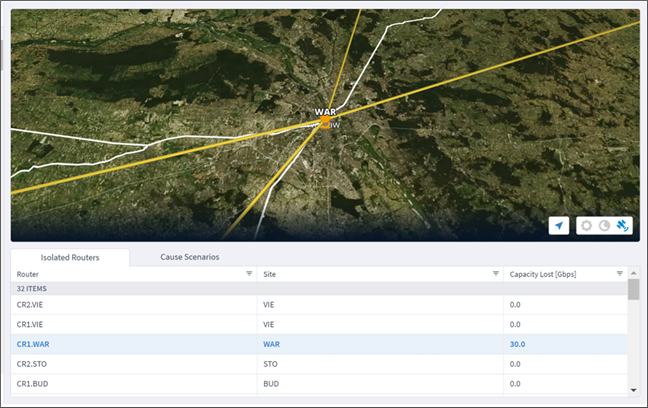Select the Isolated Routers tab
The width and height of the screenshot is (648, 408).
[70, 258]
